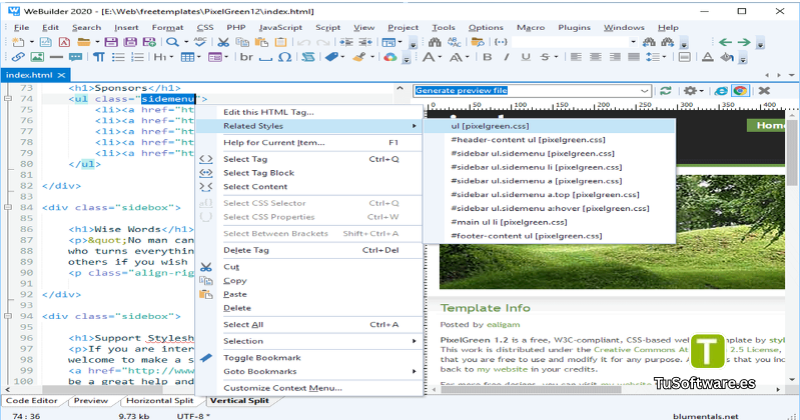
Task: Run the ABC spell check
Action: click(x=201, y=42)
